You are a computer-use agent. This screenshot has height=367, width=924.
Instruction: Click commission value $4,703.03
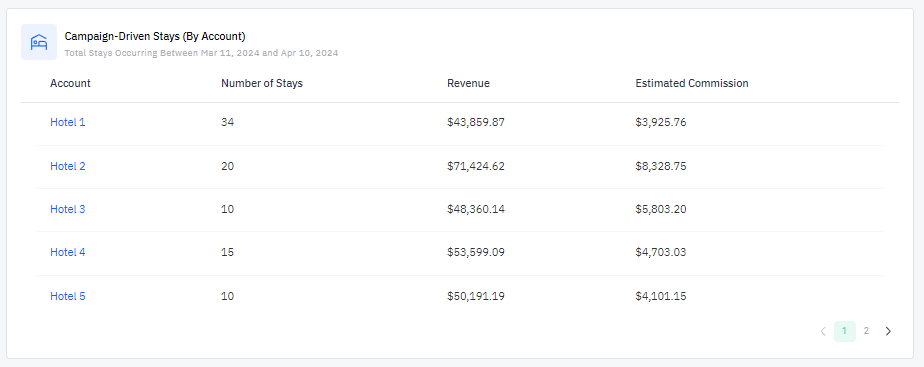click(x=661, y=252)
